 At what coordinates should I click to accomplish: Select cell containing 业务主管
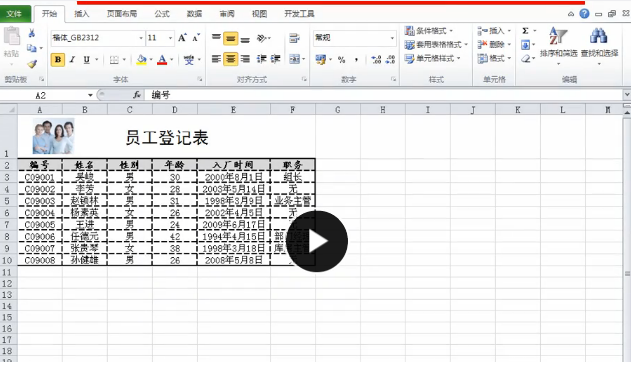tap(293, 201)
